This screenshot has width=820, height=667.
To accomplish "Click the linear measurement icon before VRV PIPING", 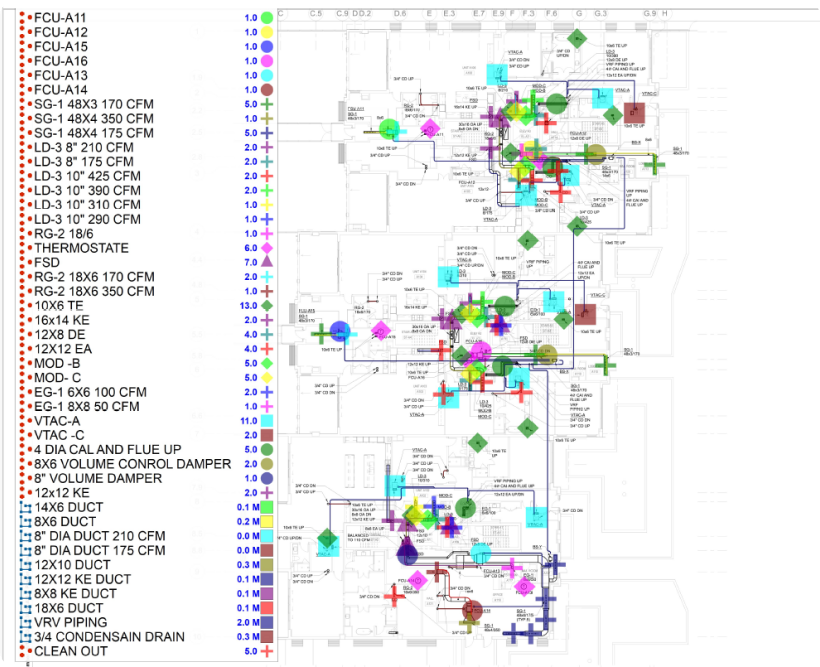I will click(27, 622).
